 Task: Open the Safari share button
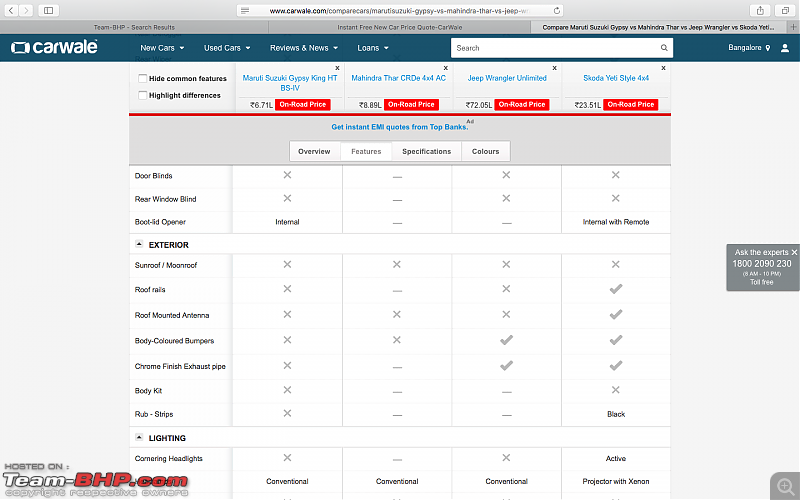760,10
